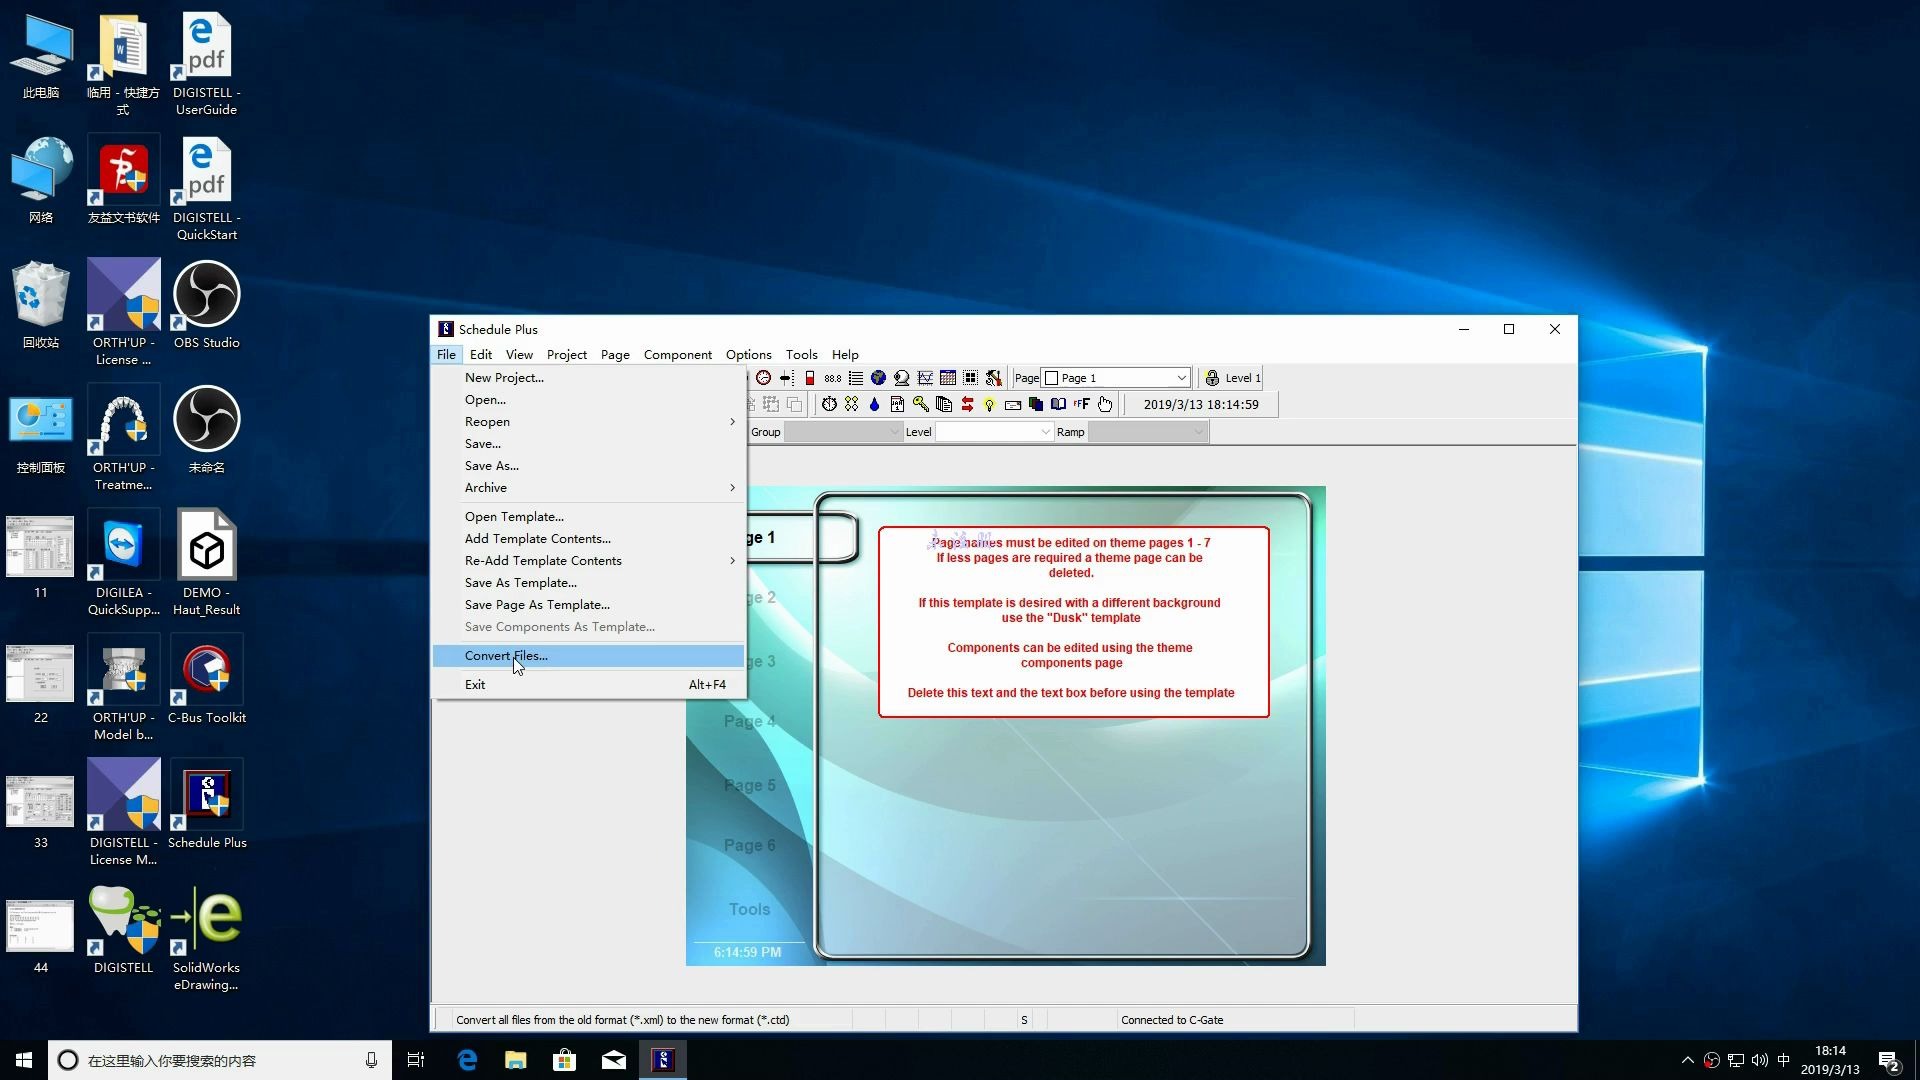Click the envelope label toolbar icon
1920x1080 pixels.
click(x=1013, y=405)
